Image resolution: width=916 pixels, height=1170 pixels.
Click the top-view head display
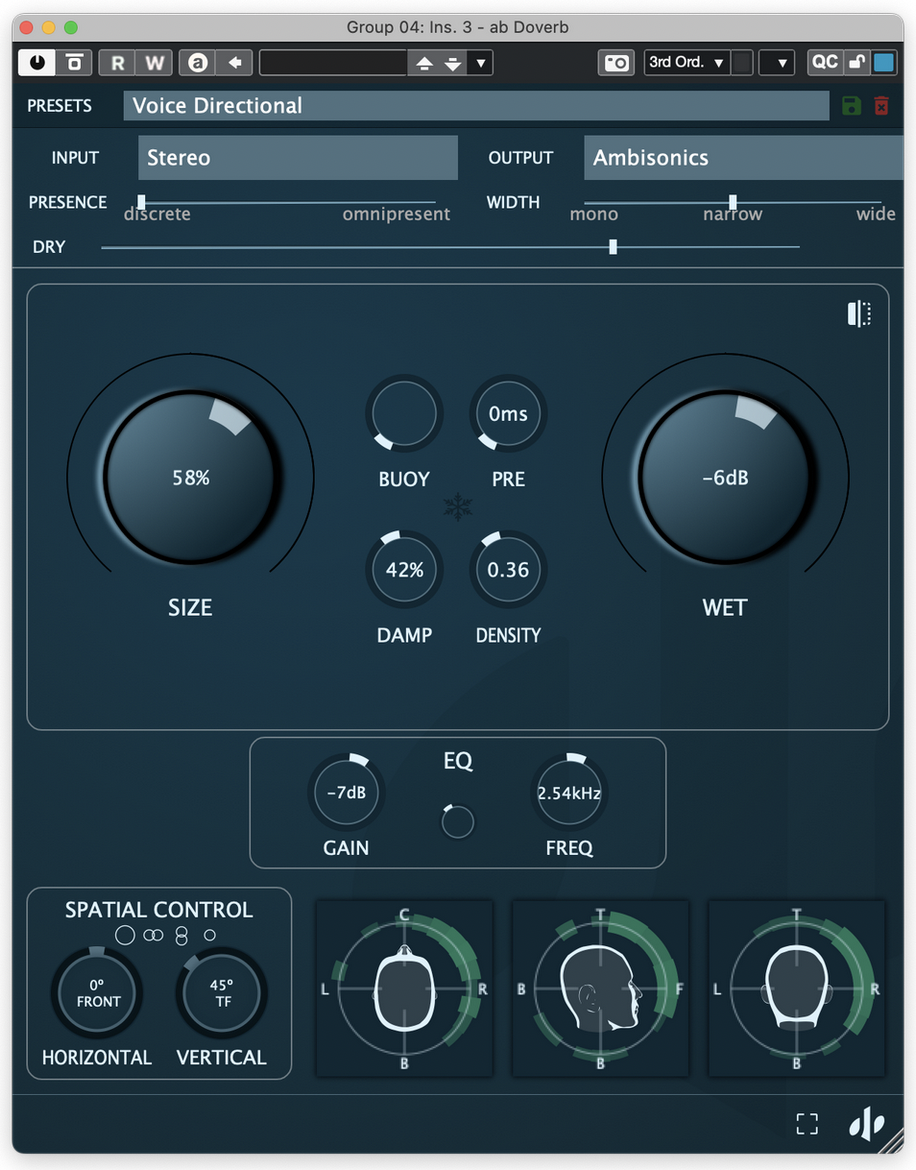[404, 989]
